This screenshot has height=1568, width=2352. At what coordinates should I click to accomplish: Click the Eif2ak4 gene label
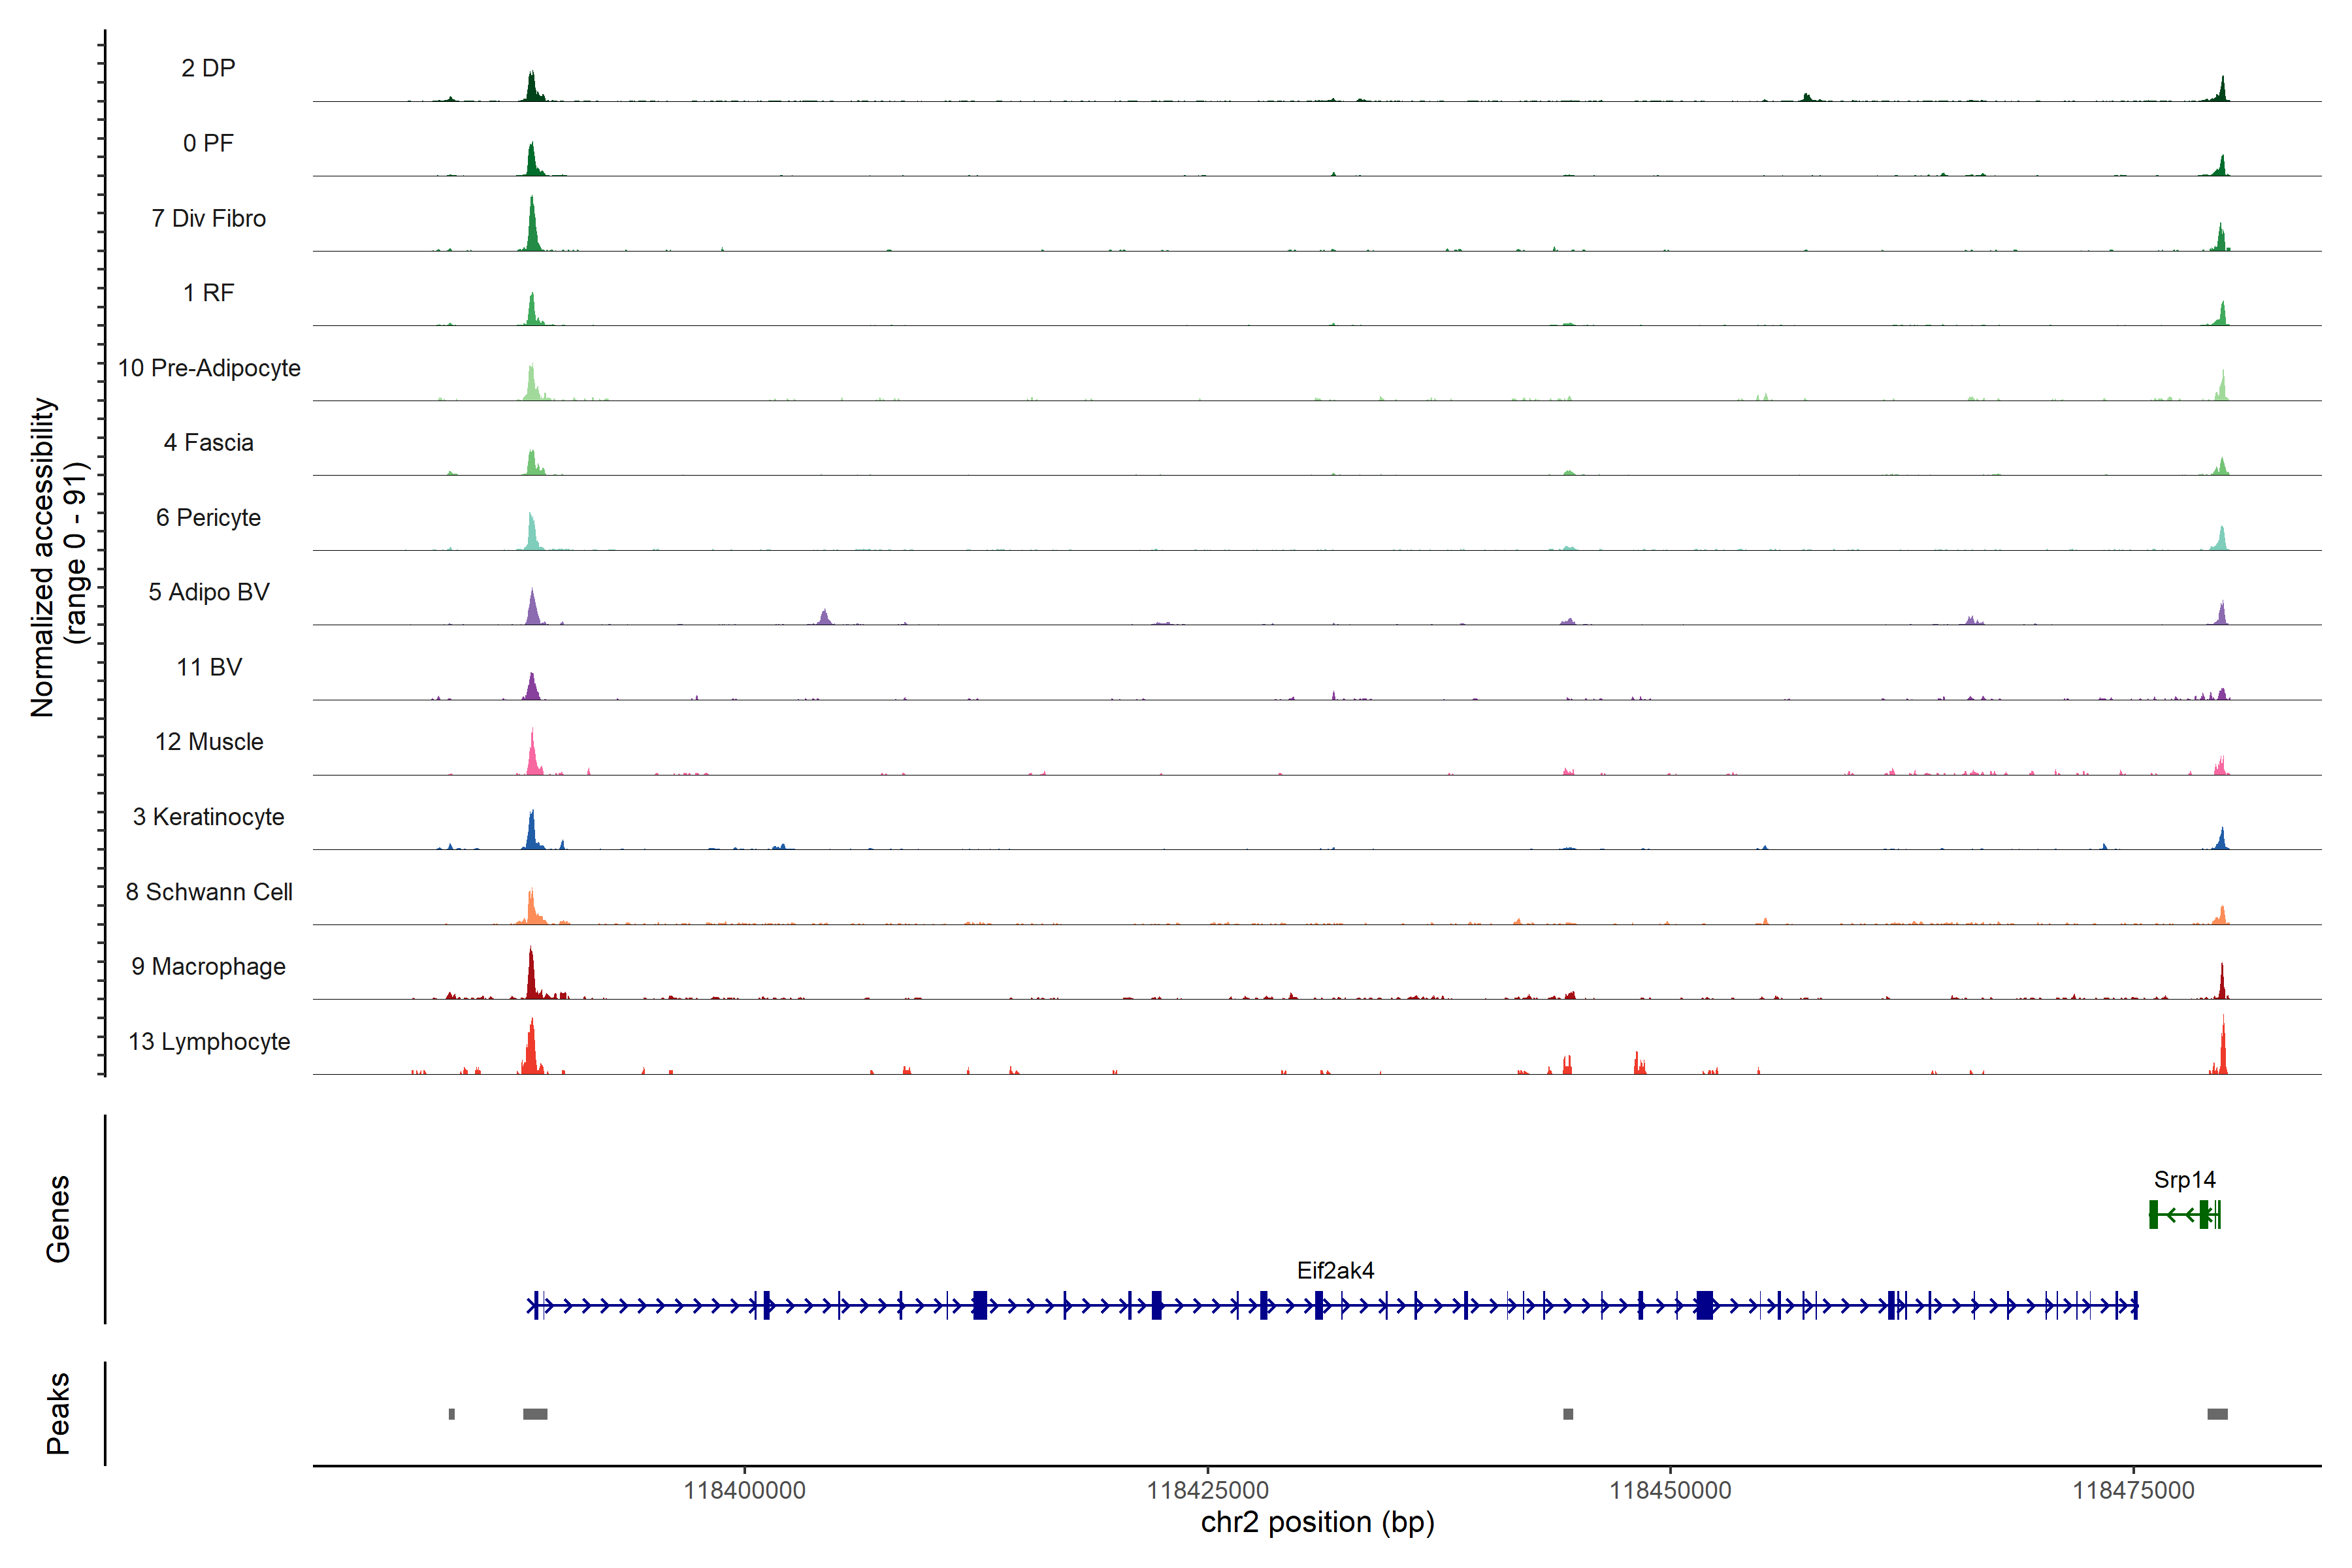[x=1335, y=1270]
